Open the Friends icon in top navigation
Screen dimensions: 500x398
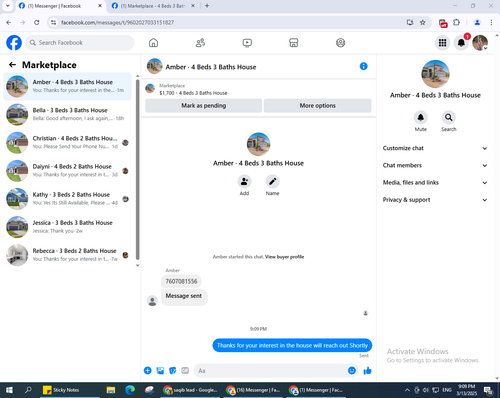click(200, 43)
